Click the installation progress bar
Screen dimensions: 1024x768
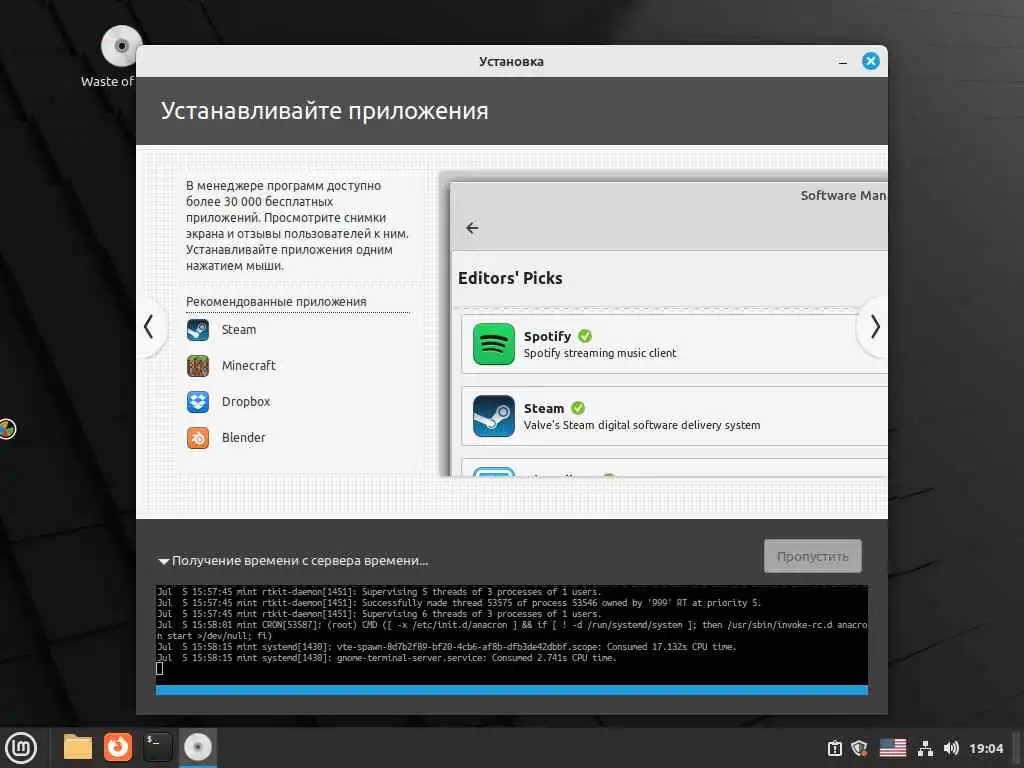click(511, 690)
